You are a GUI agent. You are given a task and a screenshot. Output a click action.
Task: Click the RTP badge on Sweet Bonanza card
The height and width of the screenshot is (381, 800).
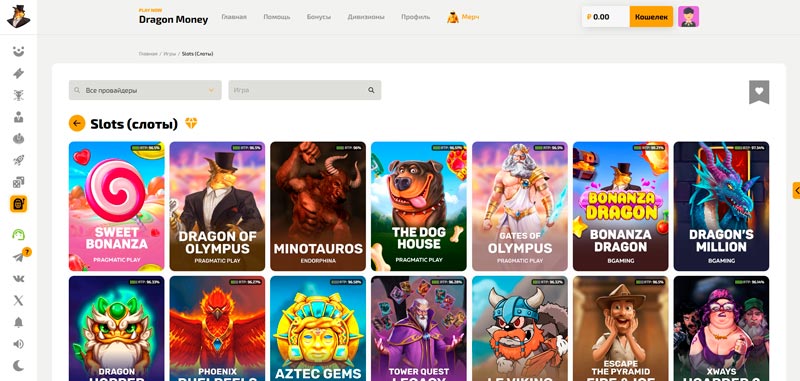coord(146,148)
